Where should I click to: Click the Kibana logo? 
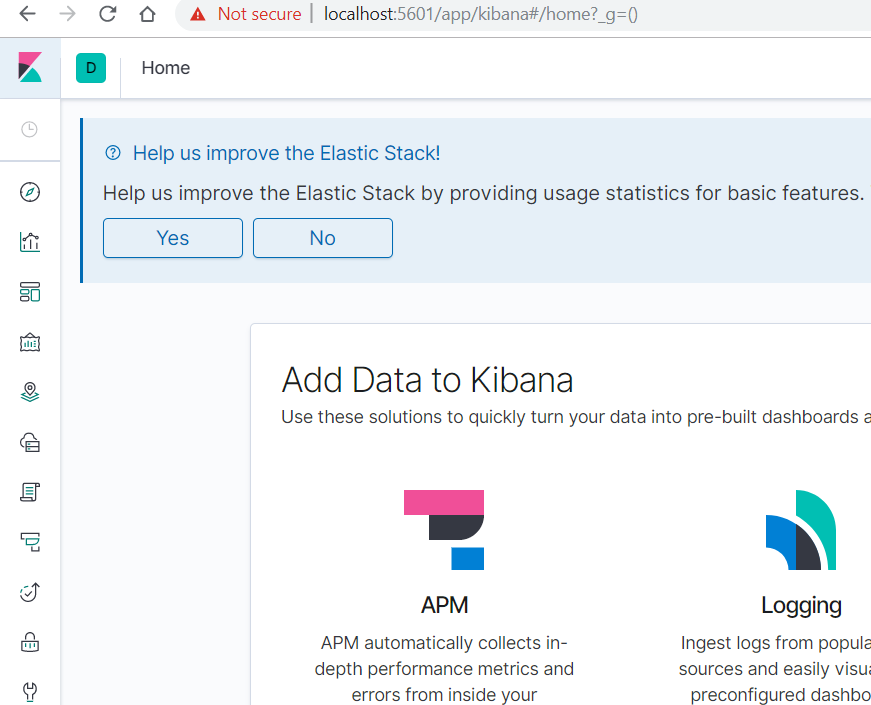click(30, 68)
